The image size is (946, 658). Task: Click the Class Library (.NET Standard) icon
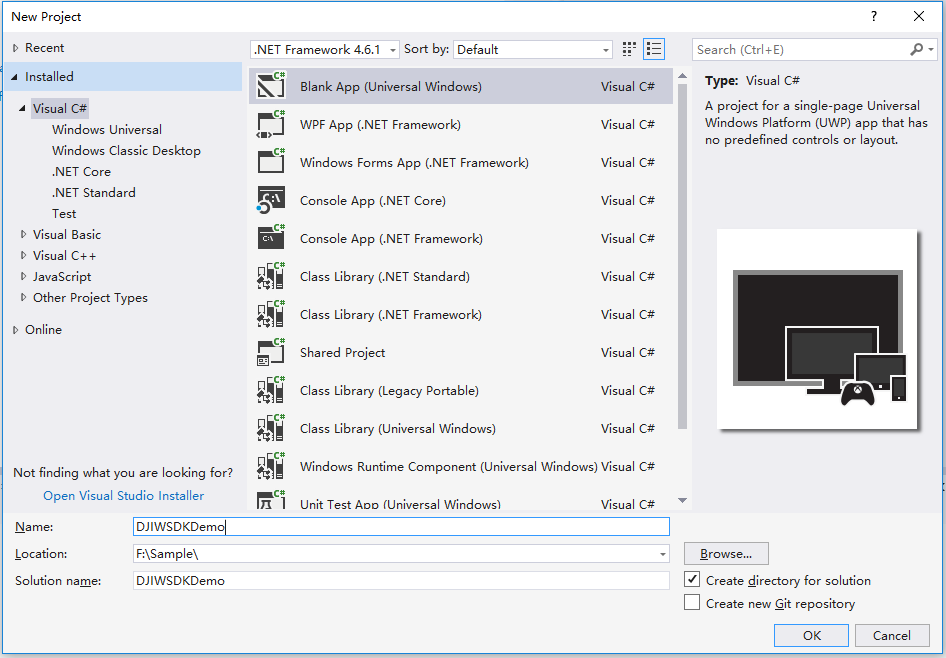click(x=271, y=276)
